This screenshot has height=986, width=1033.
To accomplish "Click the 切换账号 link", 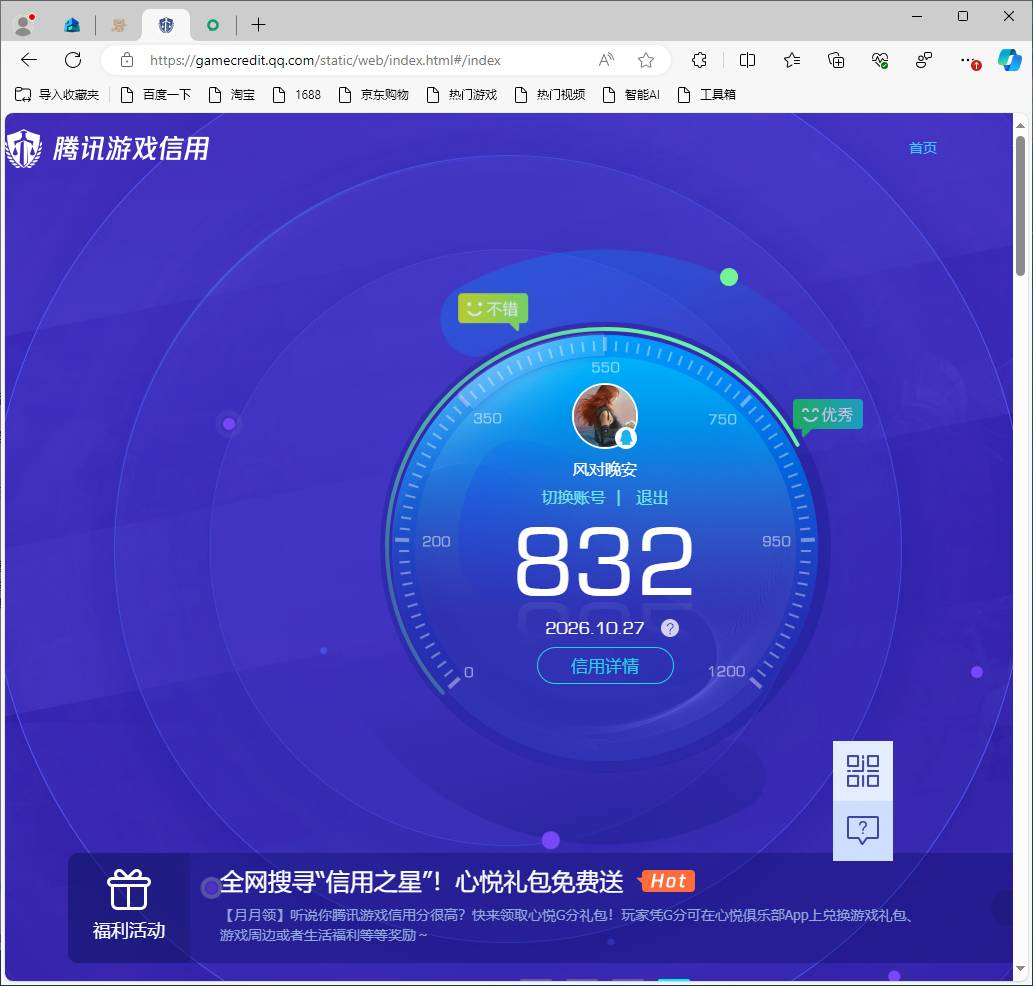I will point(573,497).
